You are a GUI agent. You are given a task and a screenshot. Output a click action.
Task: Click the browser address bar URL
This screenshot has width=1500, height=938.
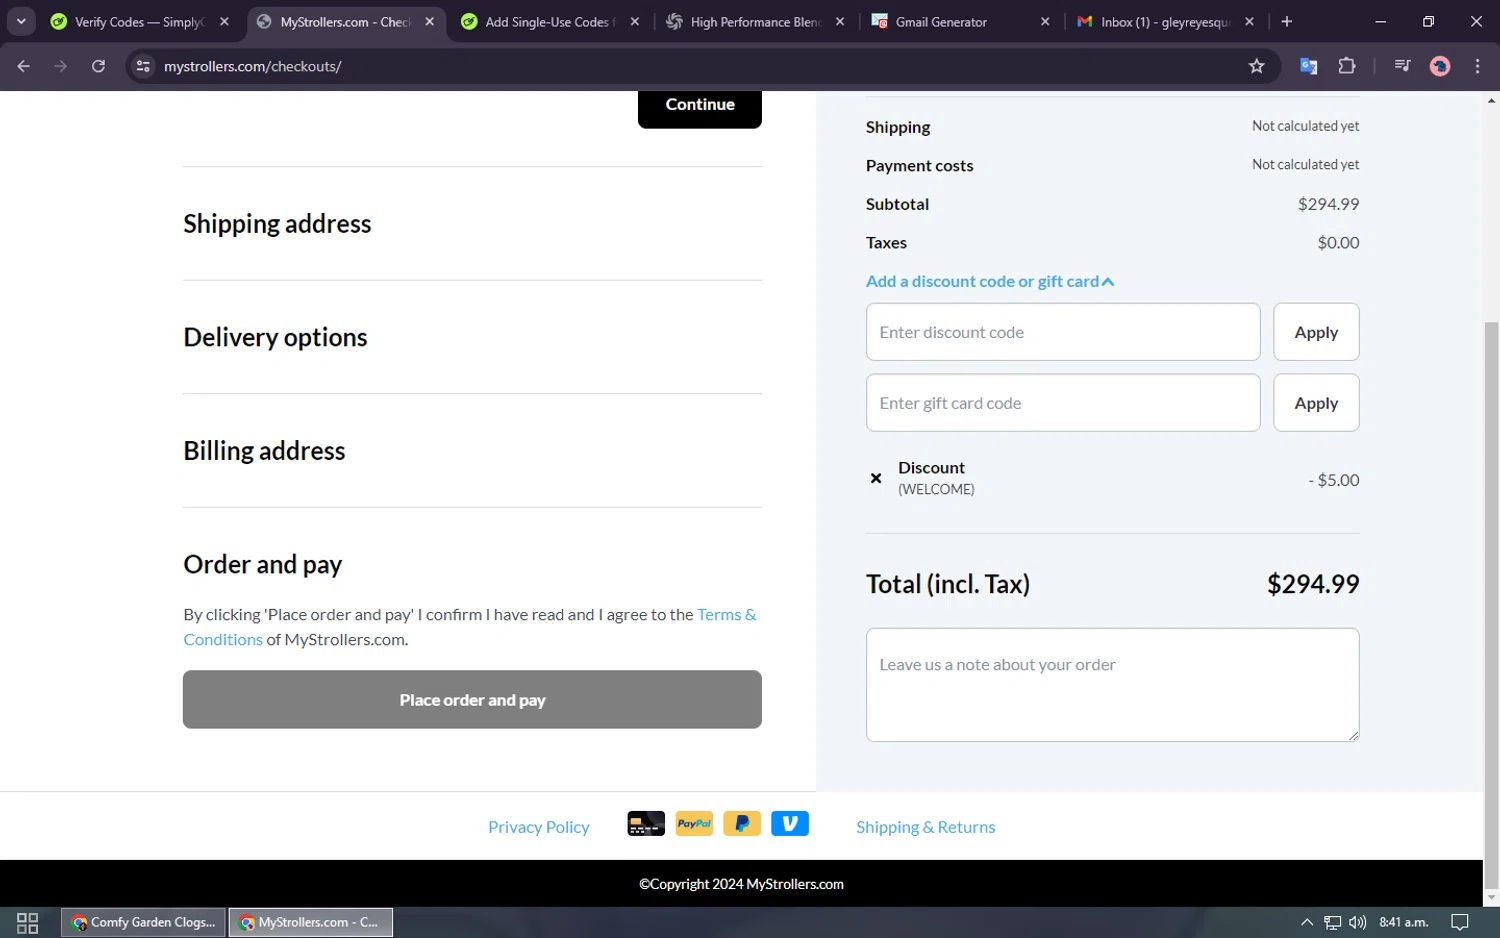(x=253, y=66)
